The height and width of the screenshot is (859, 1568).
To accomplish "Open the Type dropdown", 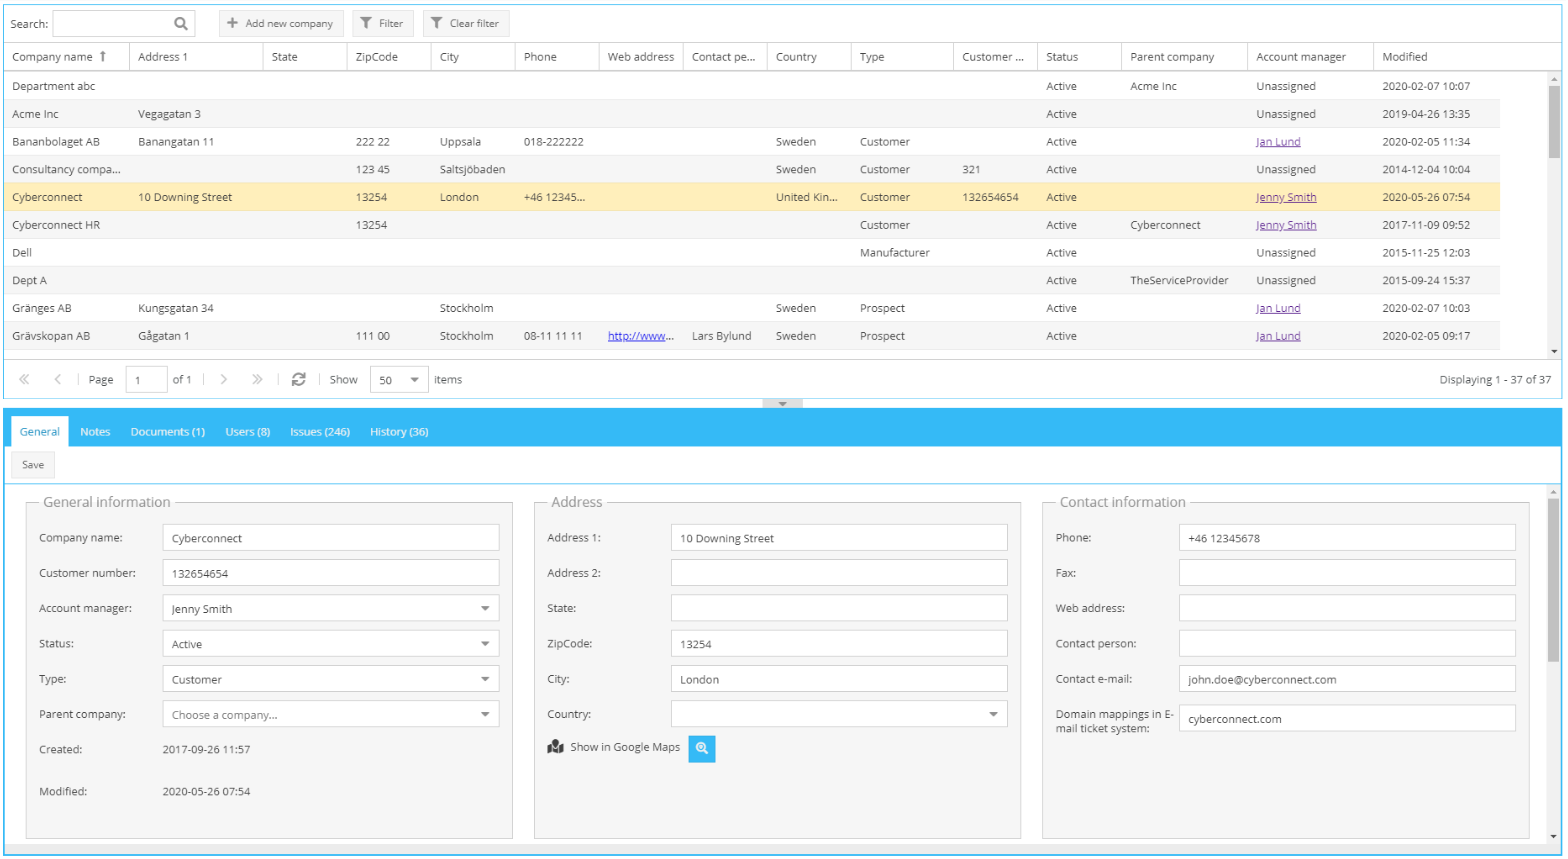I will point(485,679).
